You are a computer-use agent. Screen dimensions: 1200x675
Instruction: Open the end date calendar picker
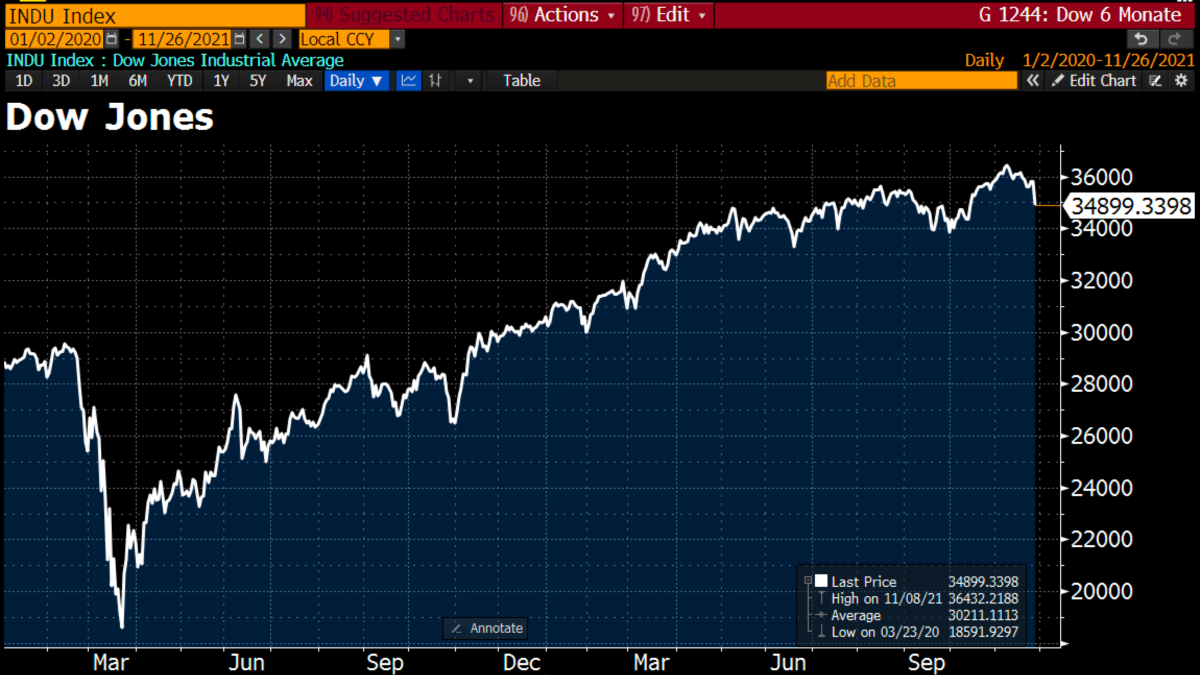point(239,39)
